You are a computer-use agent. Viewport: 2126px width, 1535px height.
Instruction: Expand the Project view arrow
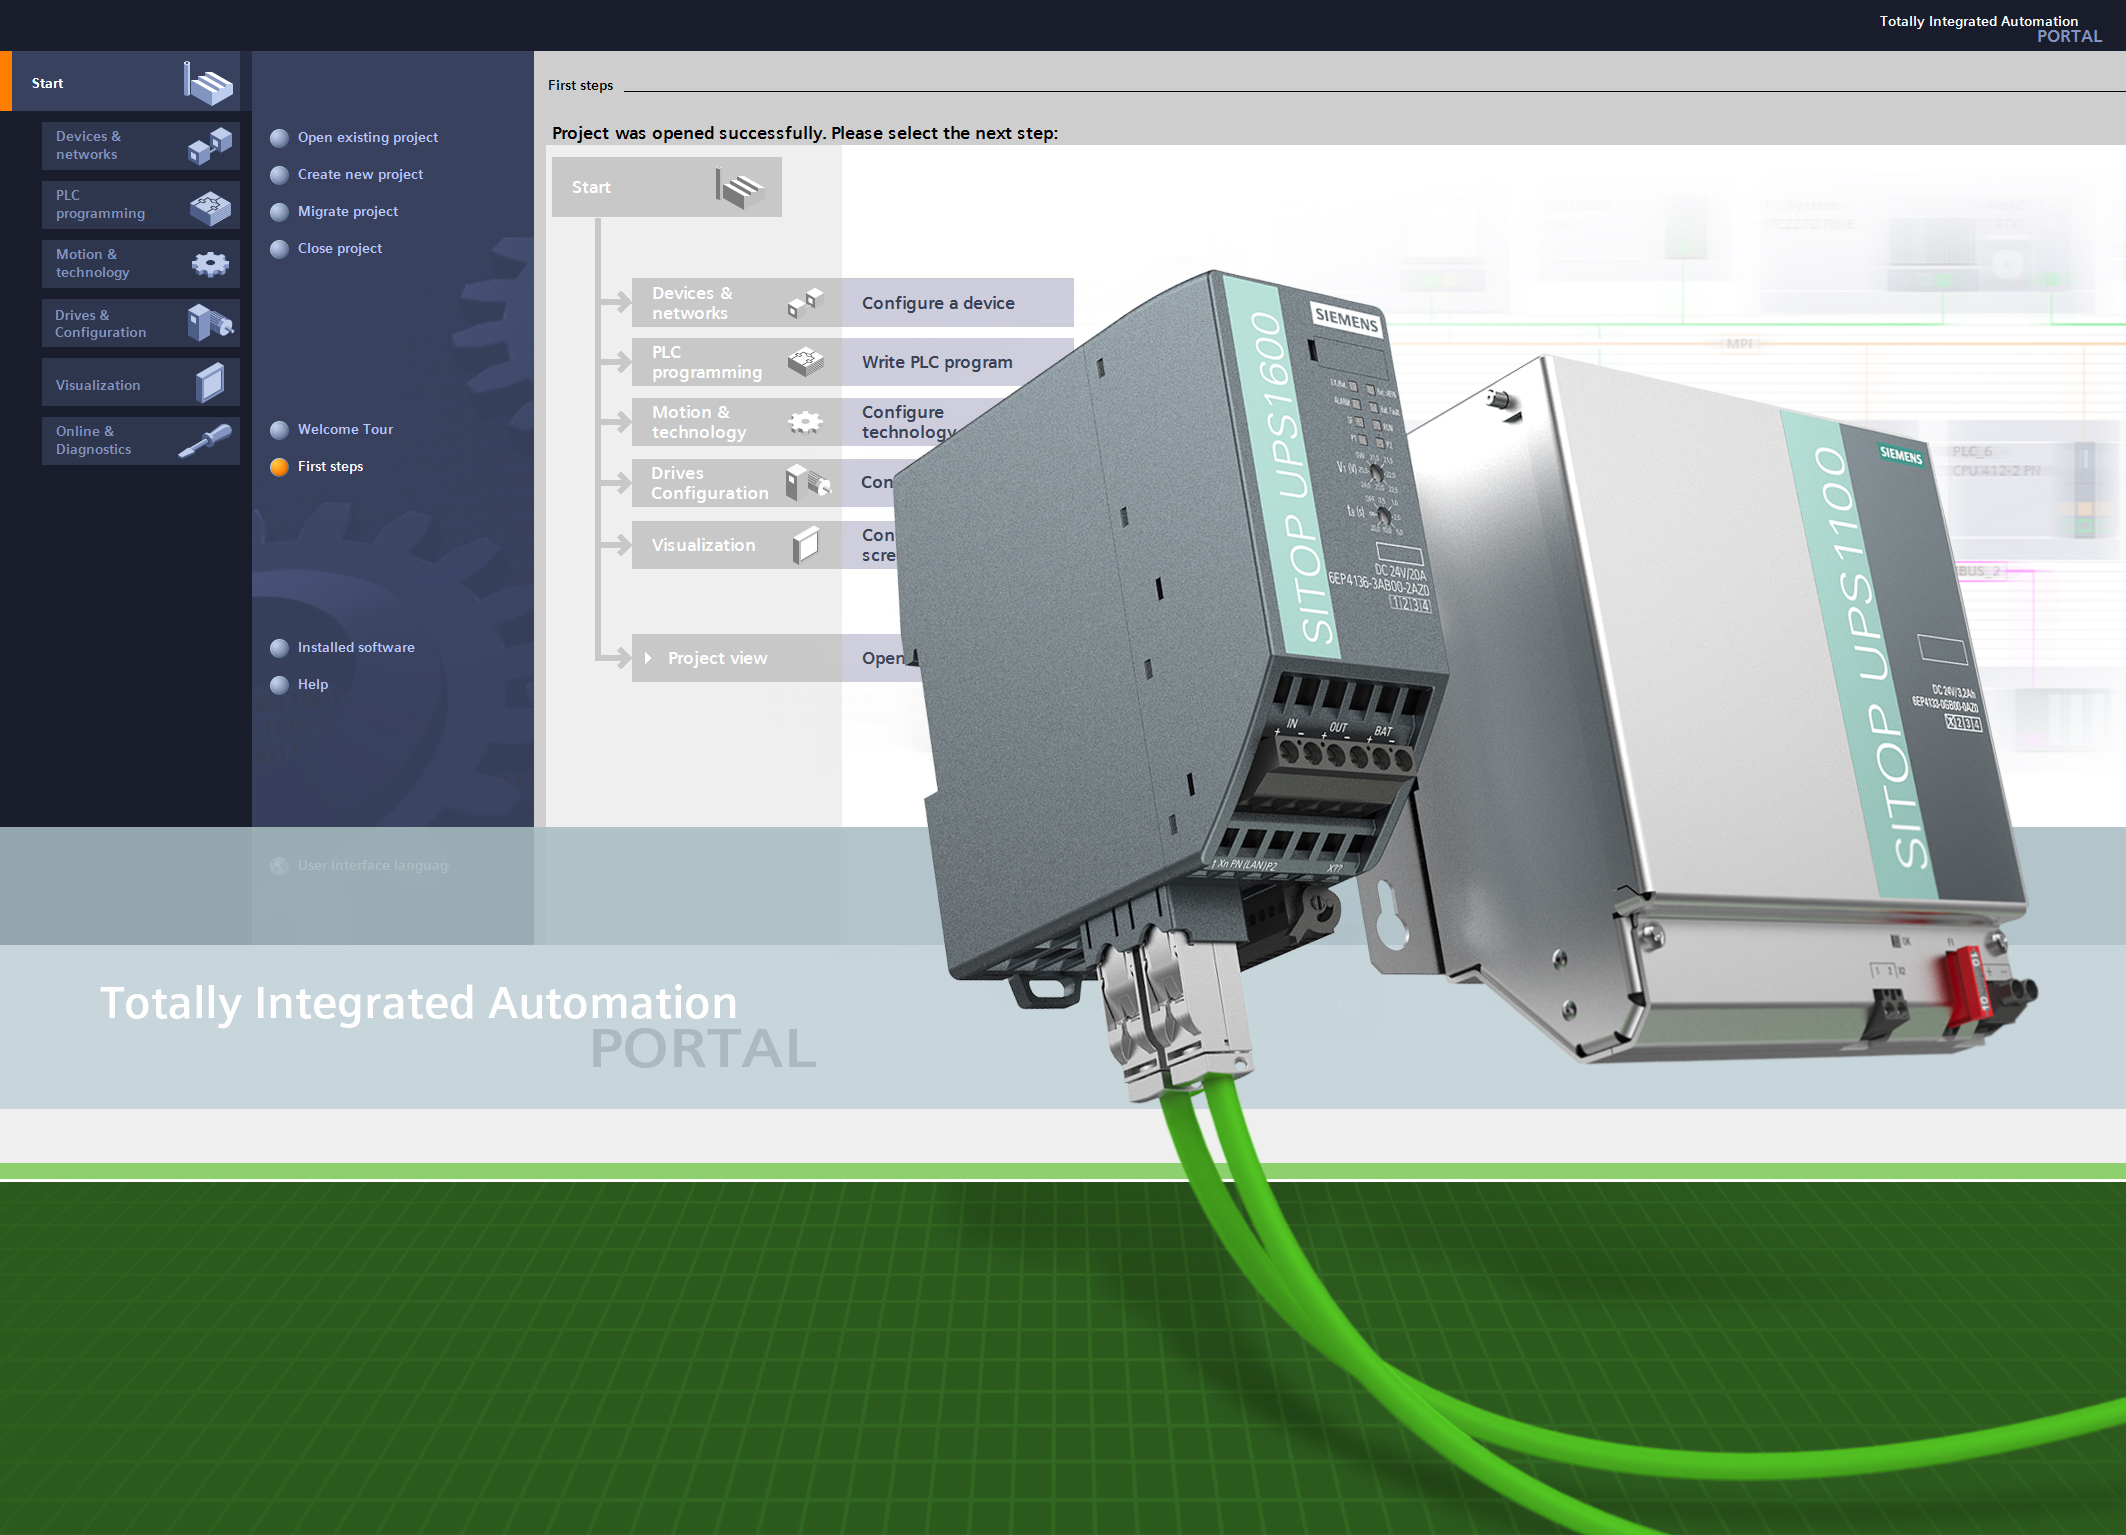coord(648,658)
